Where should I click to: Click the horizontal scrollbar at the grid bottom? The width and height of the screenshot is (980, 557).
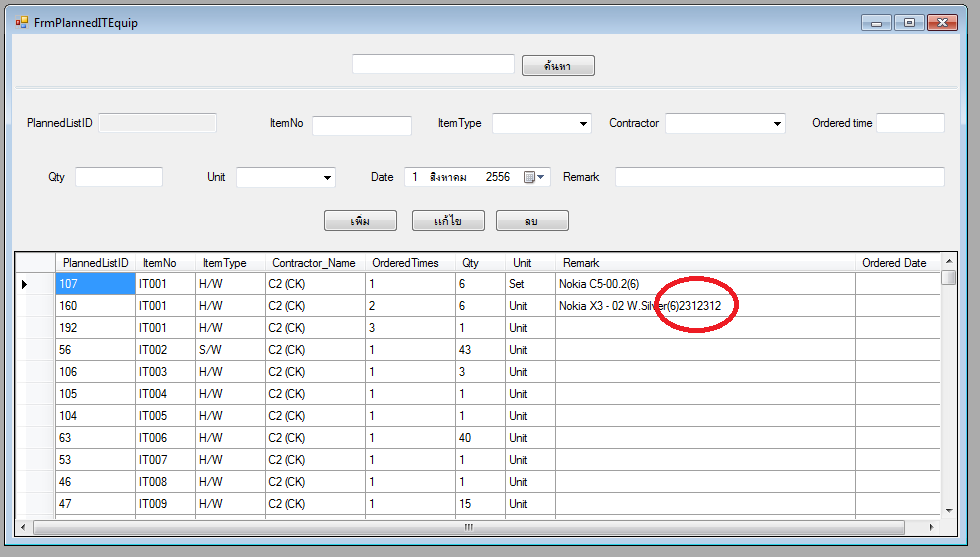[468, 527]
